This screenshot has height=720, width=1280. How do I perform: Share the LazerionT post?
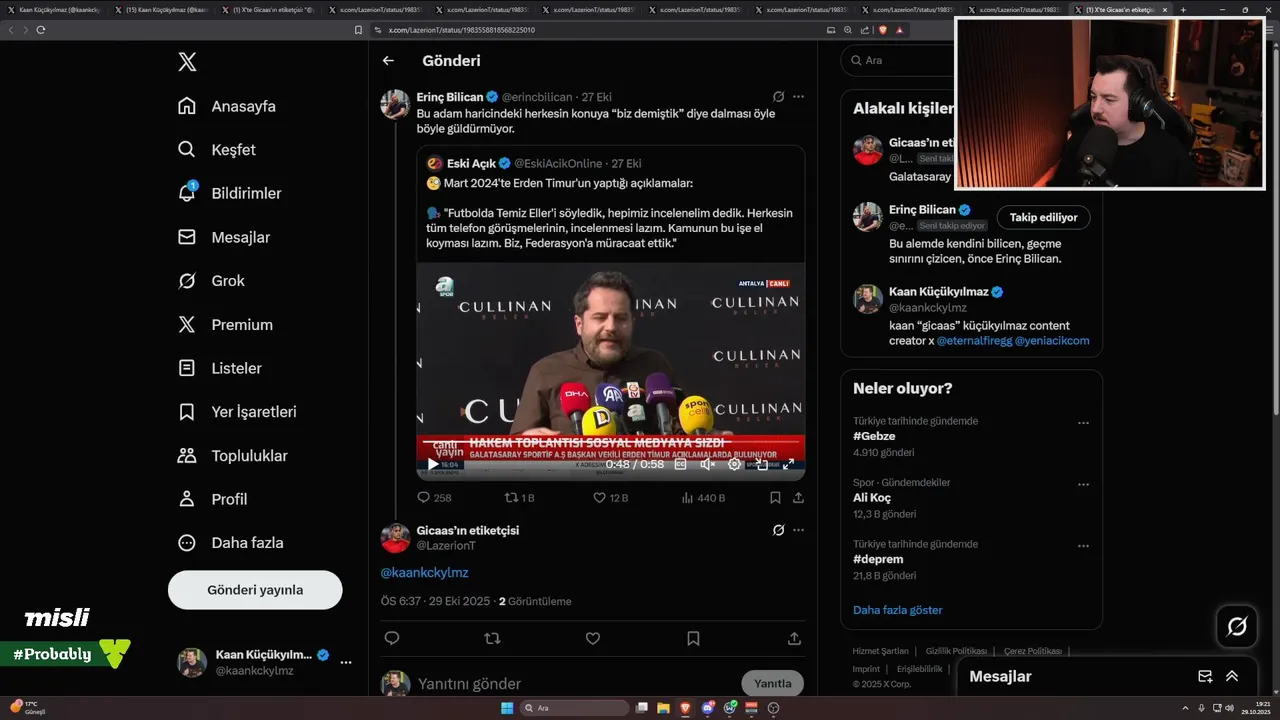pyautogui.click(x=794, y=638)
